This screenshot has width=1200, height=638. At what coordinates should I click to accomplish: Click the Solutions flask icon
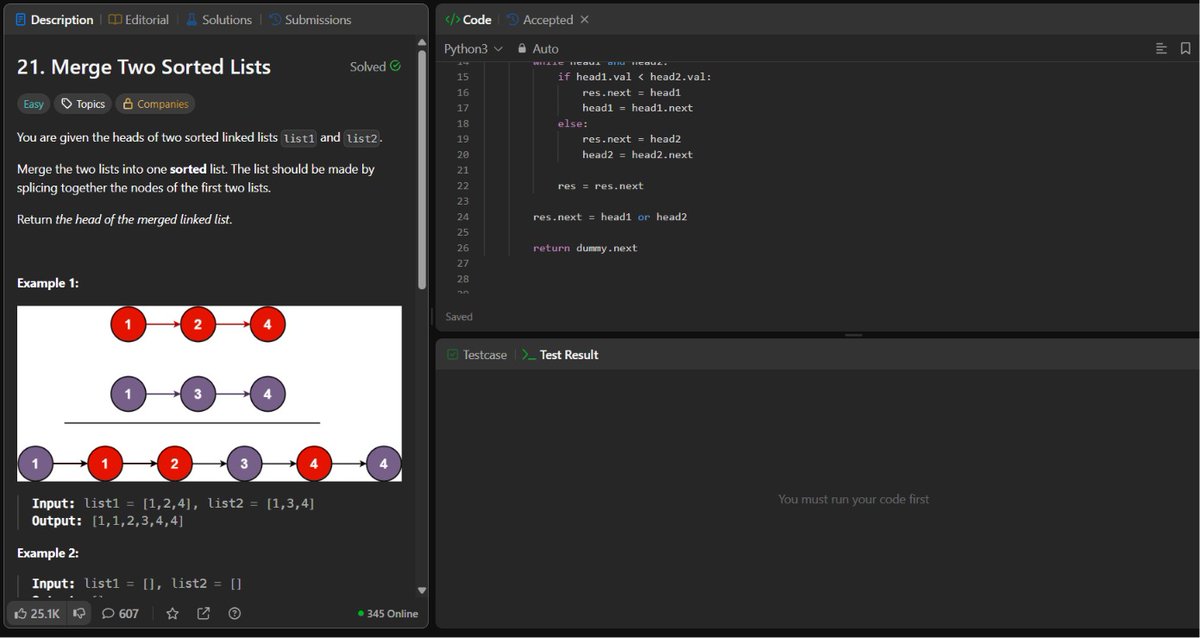coord(190,19)
